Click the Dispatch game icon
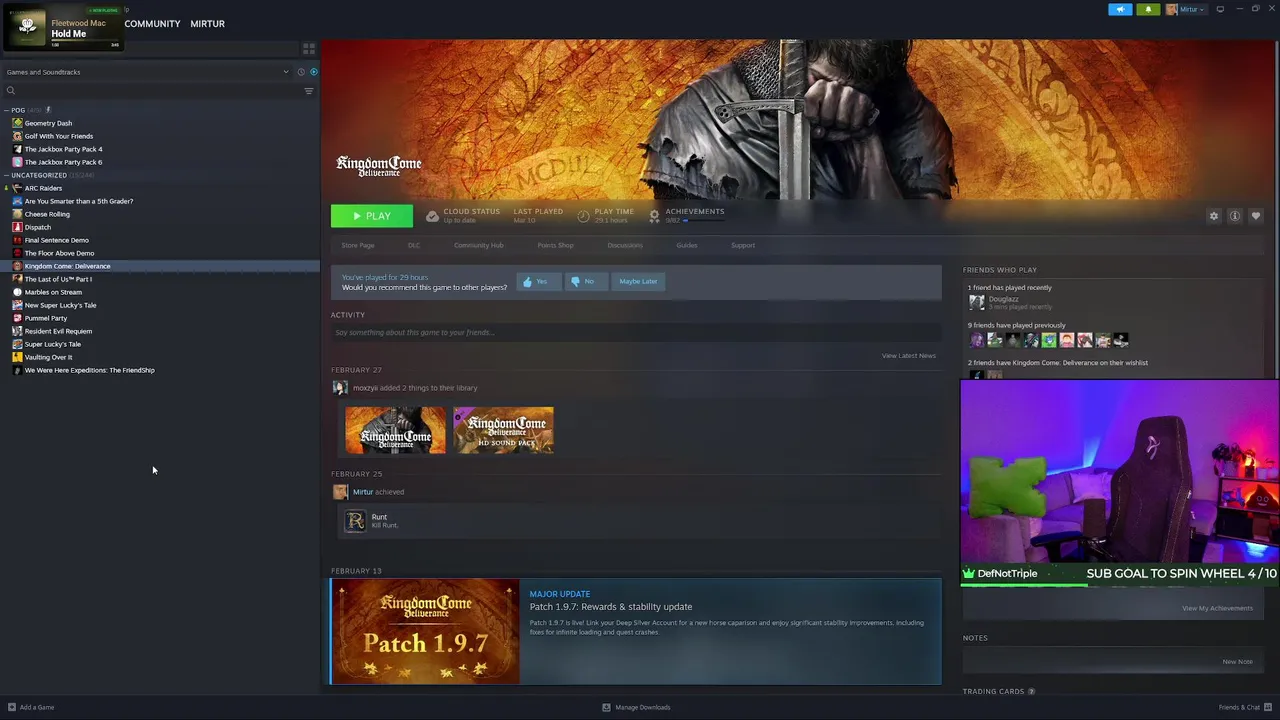 [x=17, y=227]
